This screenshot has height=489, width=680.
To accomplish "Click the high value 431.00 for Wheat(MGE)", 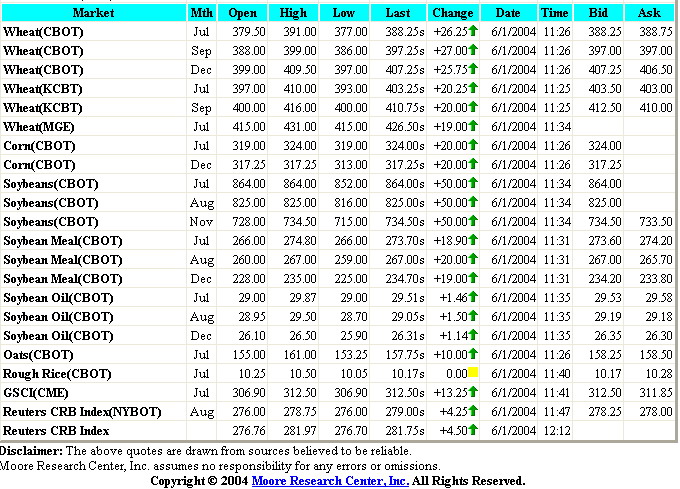I will pos(300,127).
